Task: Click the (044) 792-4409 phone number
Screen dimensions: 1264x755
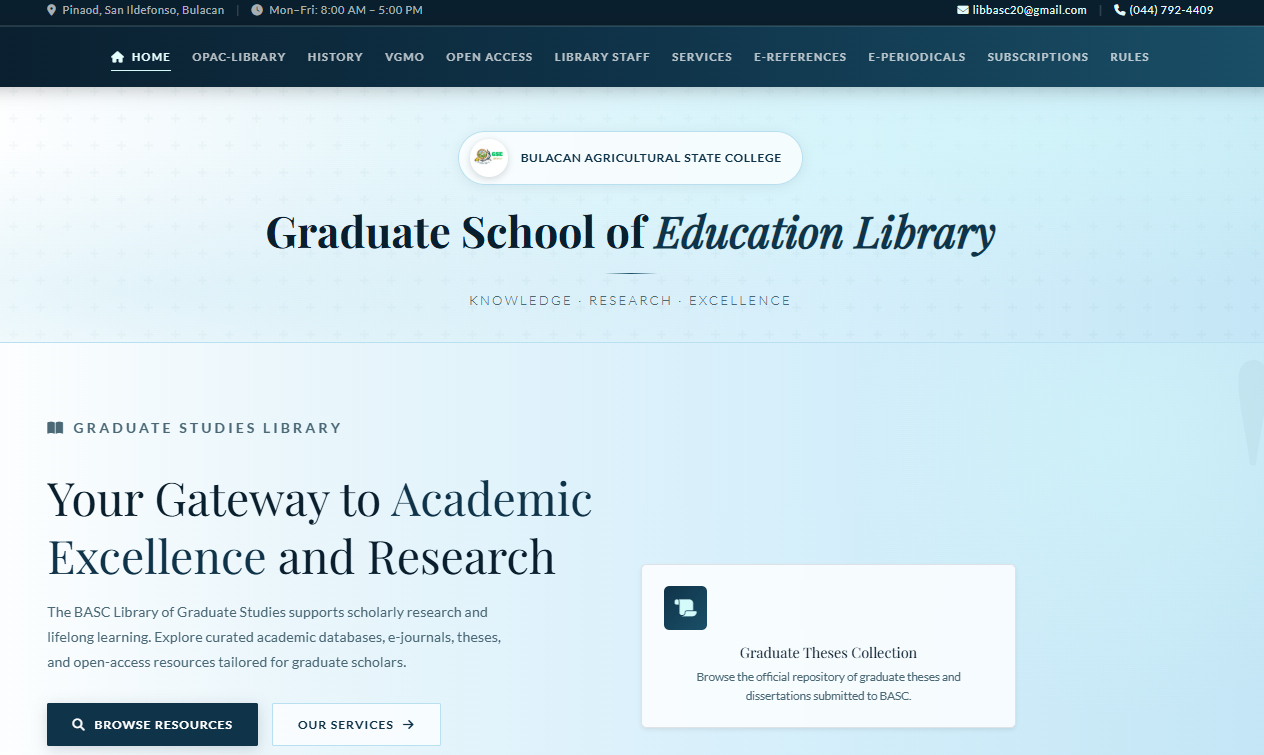Action: (1171, 10)
